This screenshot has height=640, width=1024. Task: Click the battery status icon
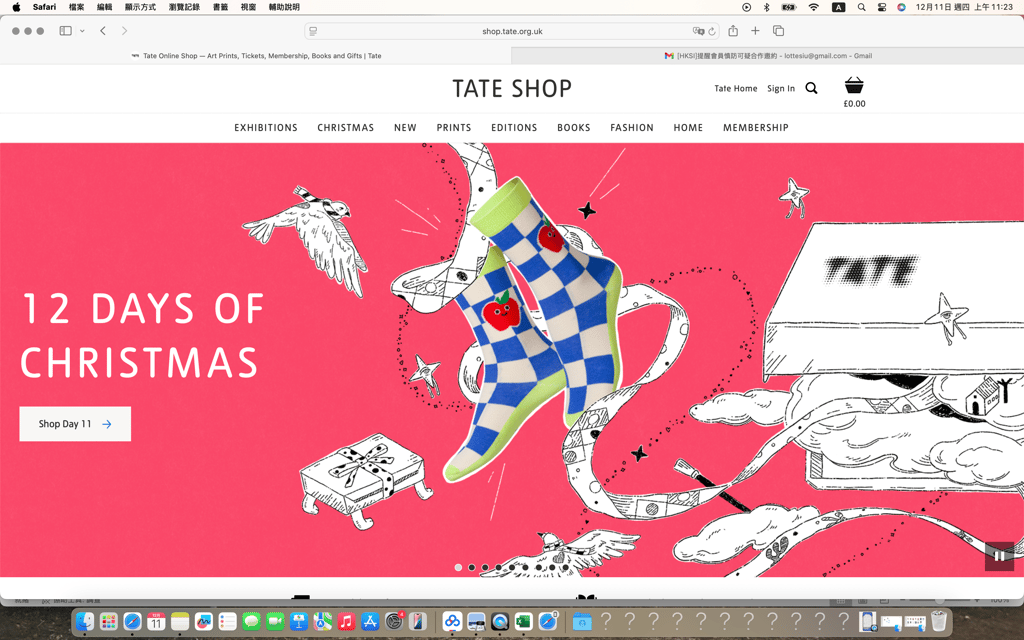(789, 7)
